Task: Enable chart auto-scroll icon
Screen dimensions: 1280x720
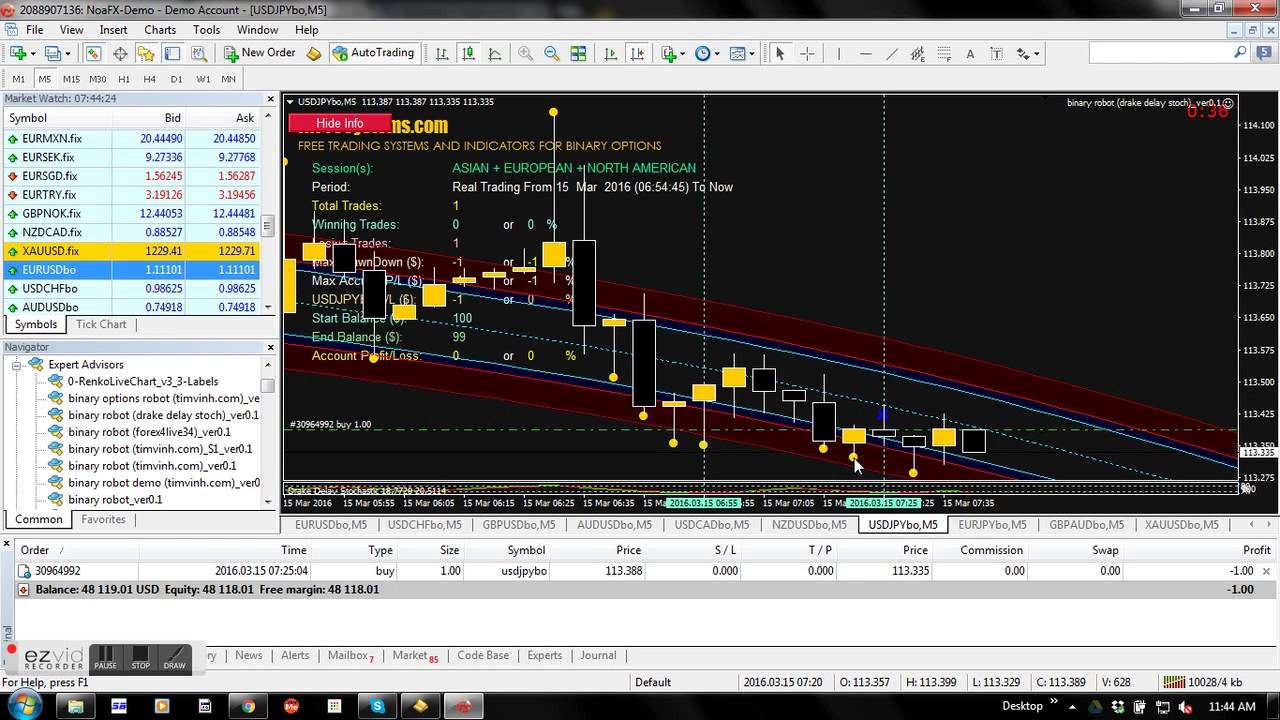Action: pyautogui.click(x=610, y=53)
